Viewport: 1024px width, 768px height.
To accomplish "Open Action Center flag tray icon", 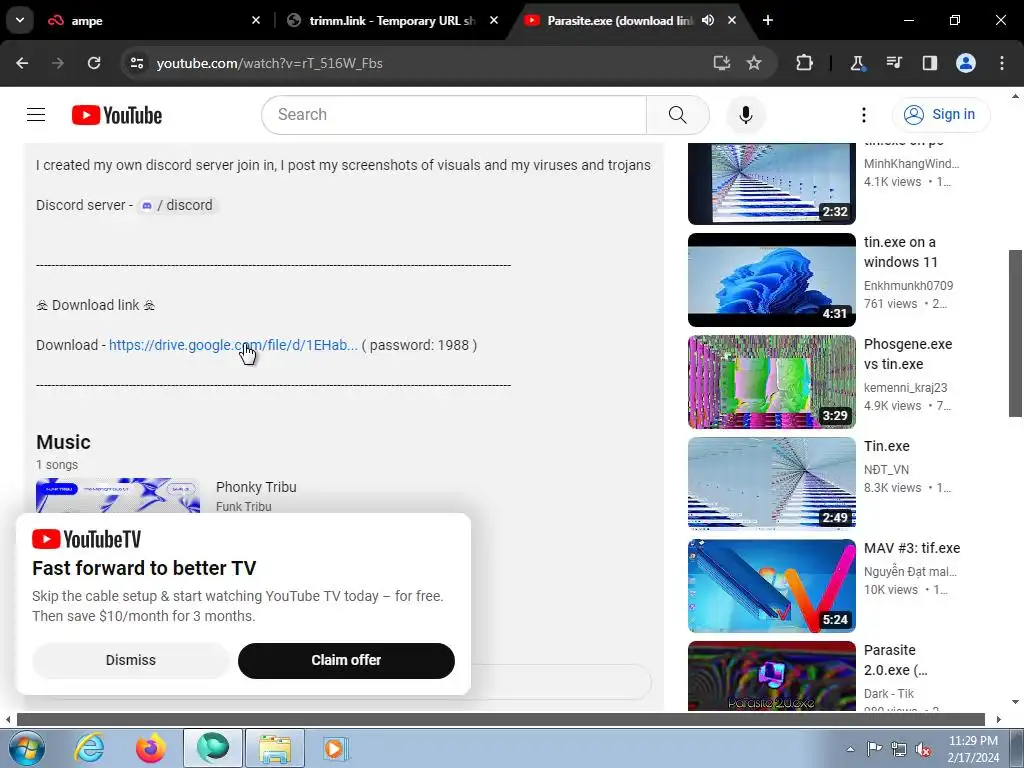I will pos(874,749).
